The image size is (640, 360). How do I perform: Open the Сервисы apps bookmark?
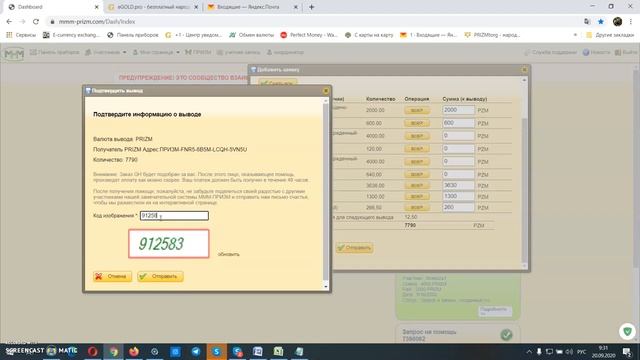click(x=21, y=35)
